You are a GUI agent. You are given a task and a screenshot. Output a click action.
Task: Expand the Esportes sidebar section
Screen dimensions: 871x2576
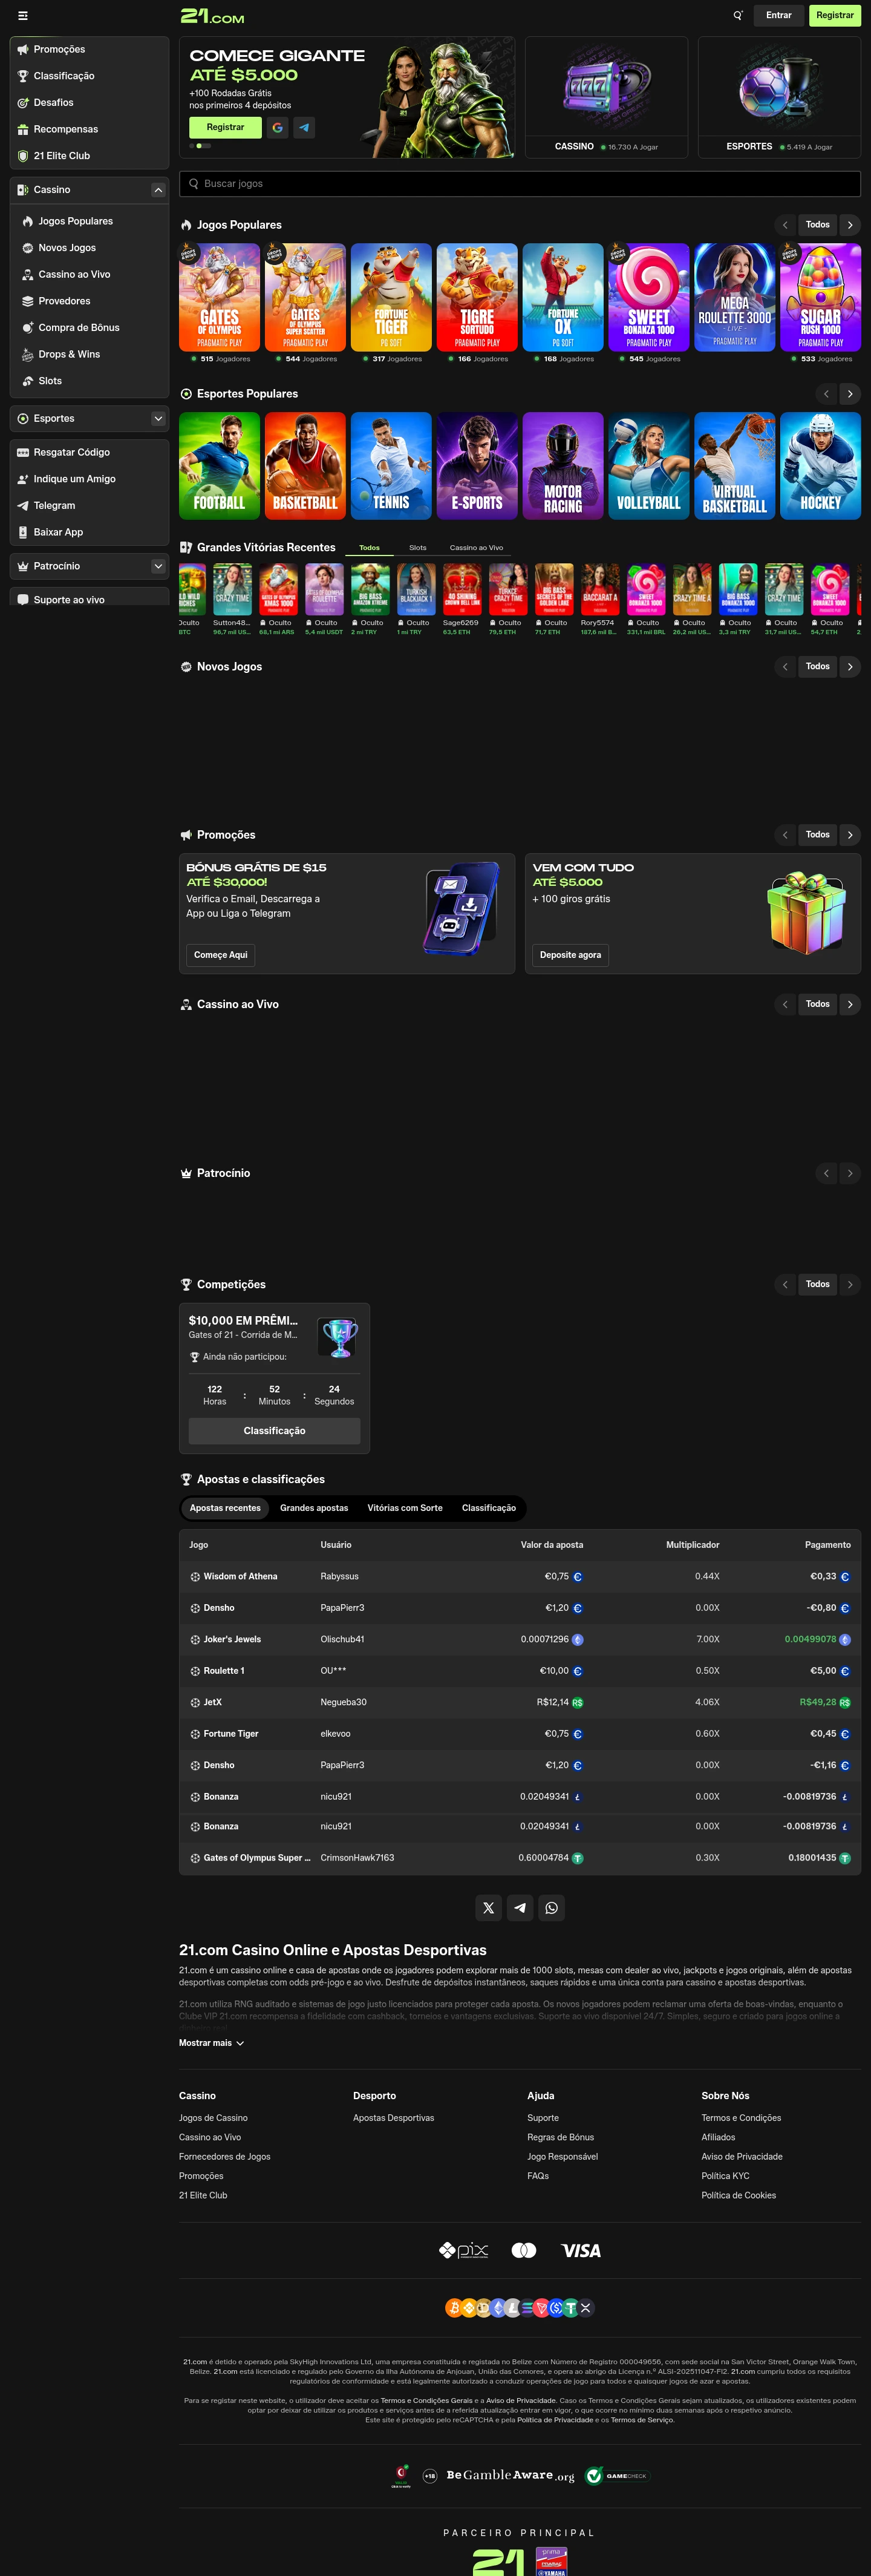(158, 418)
